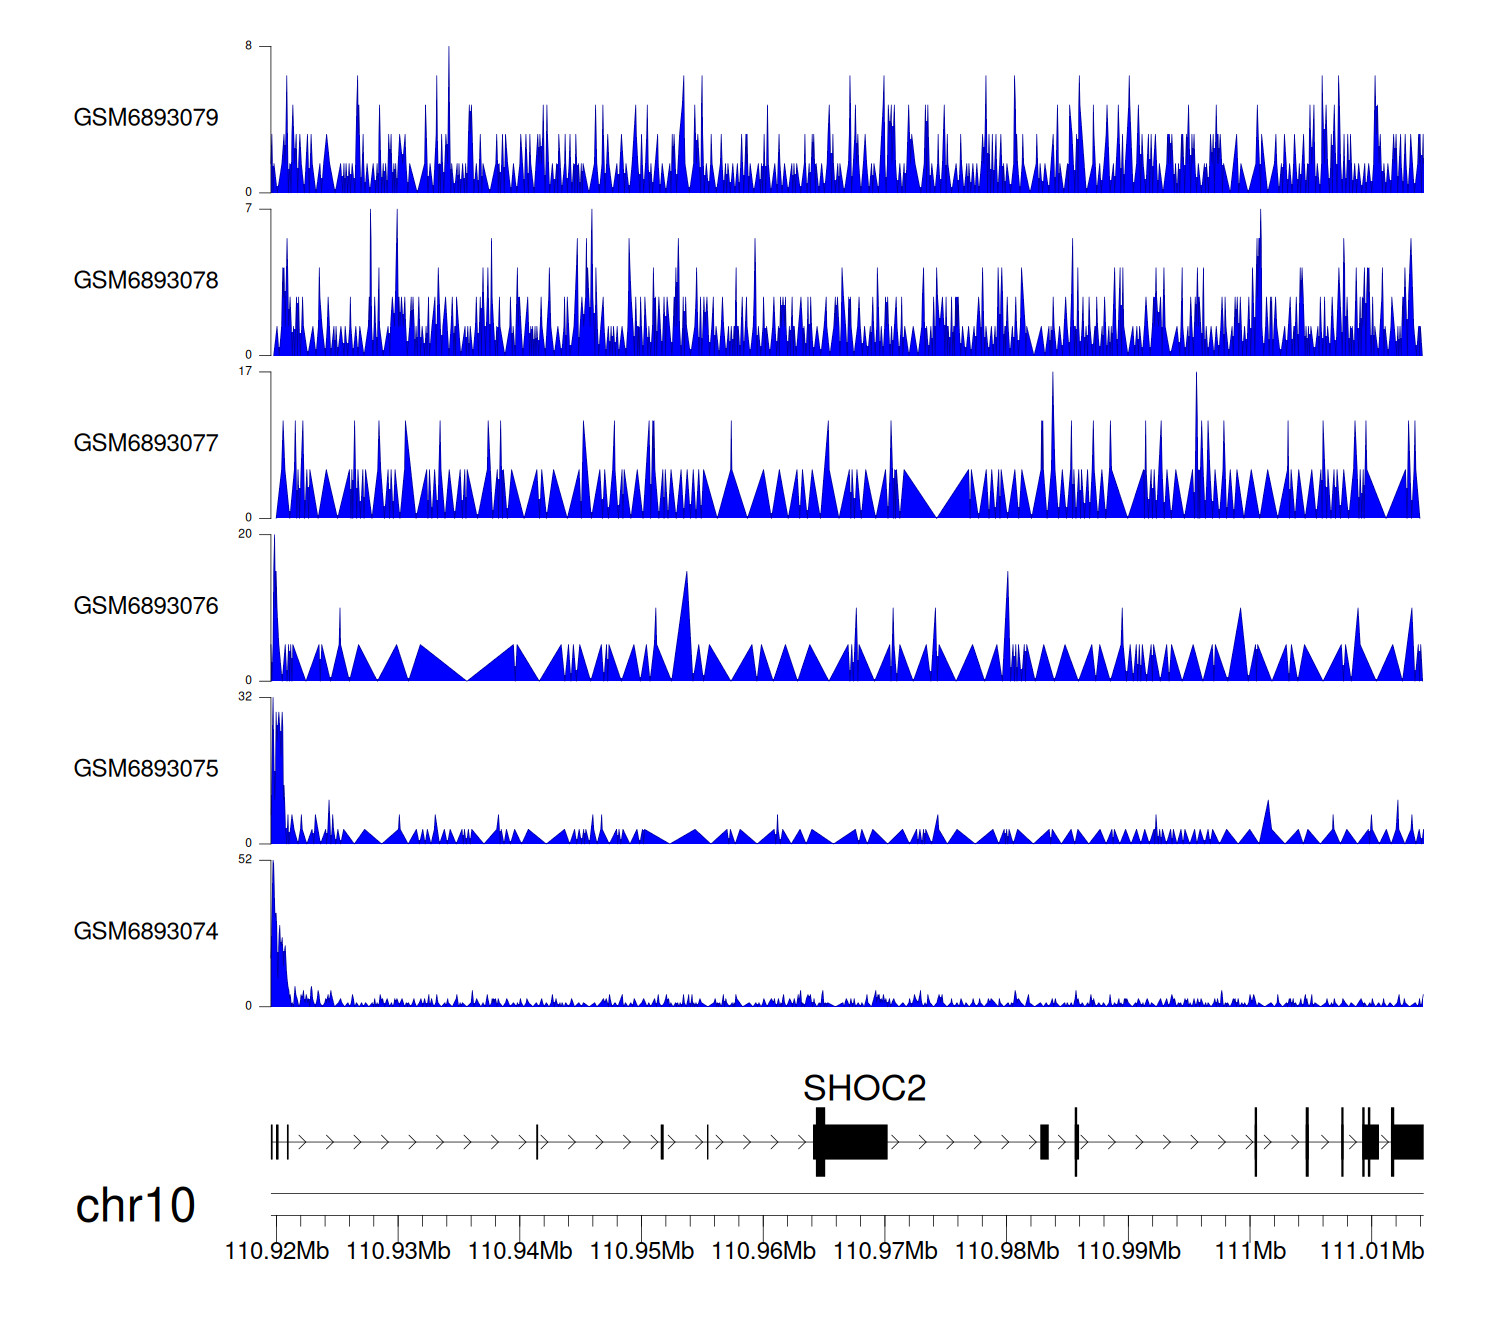Select the GSM6893074 track name
Viewport: 1500px width, 1320px height.
[146, 932]
